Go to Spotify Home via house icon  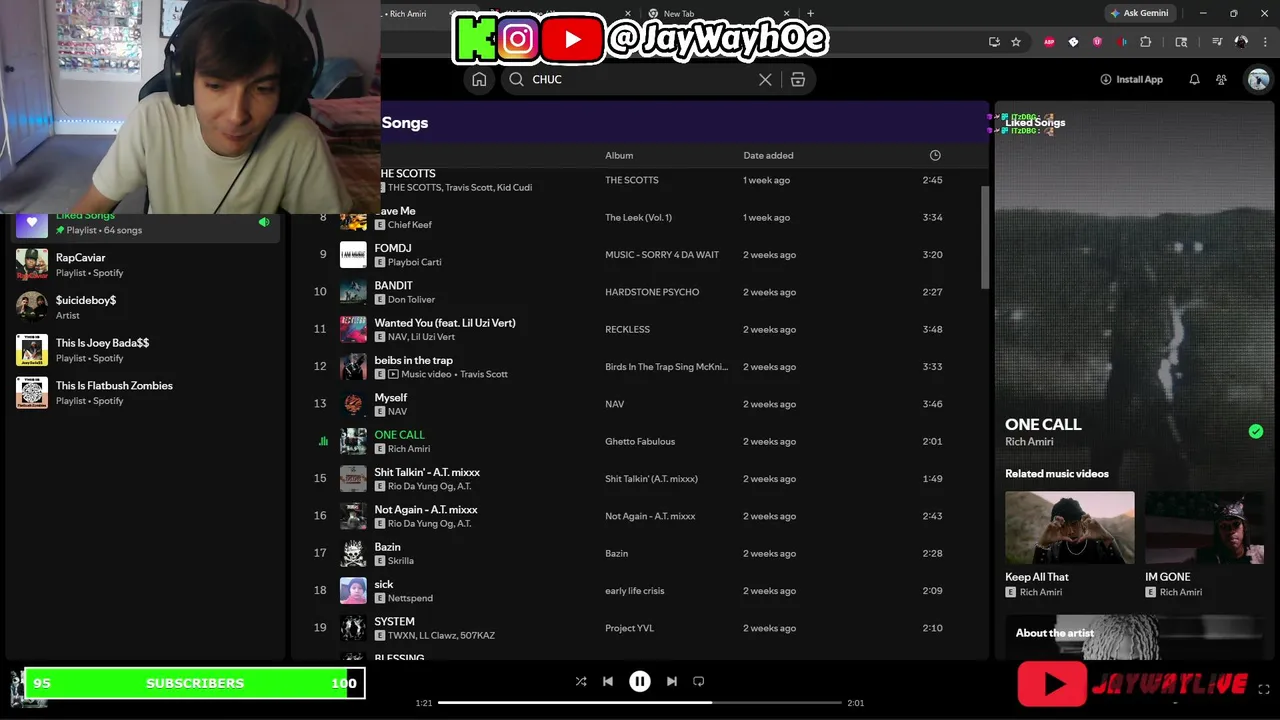point(479,79)
